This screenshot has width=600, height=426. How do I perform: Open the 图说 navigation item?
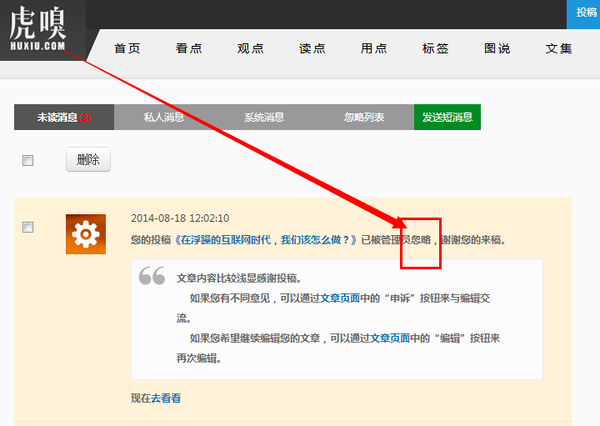(497, 49)
